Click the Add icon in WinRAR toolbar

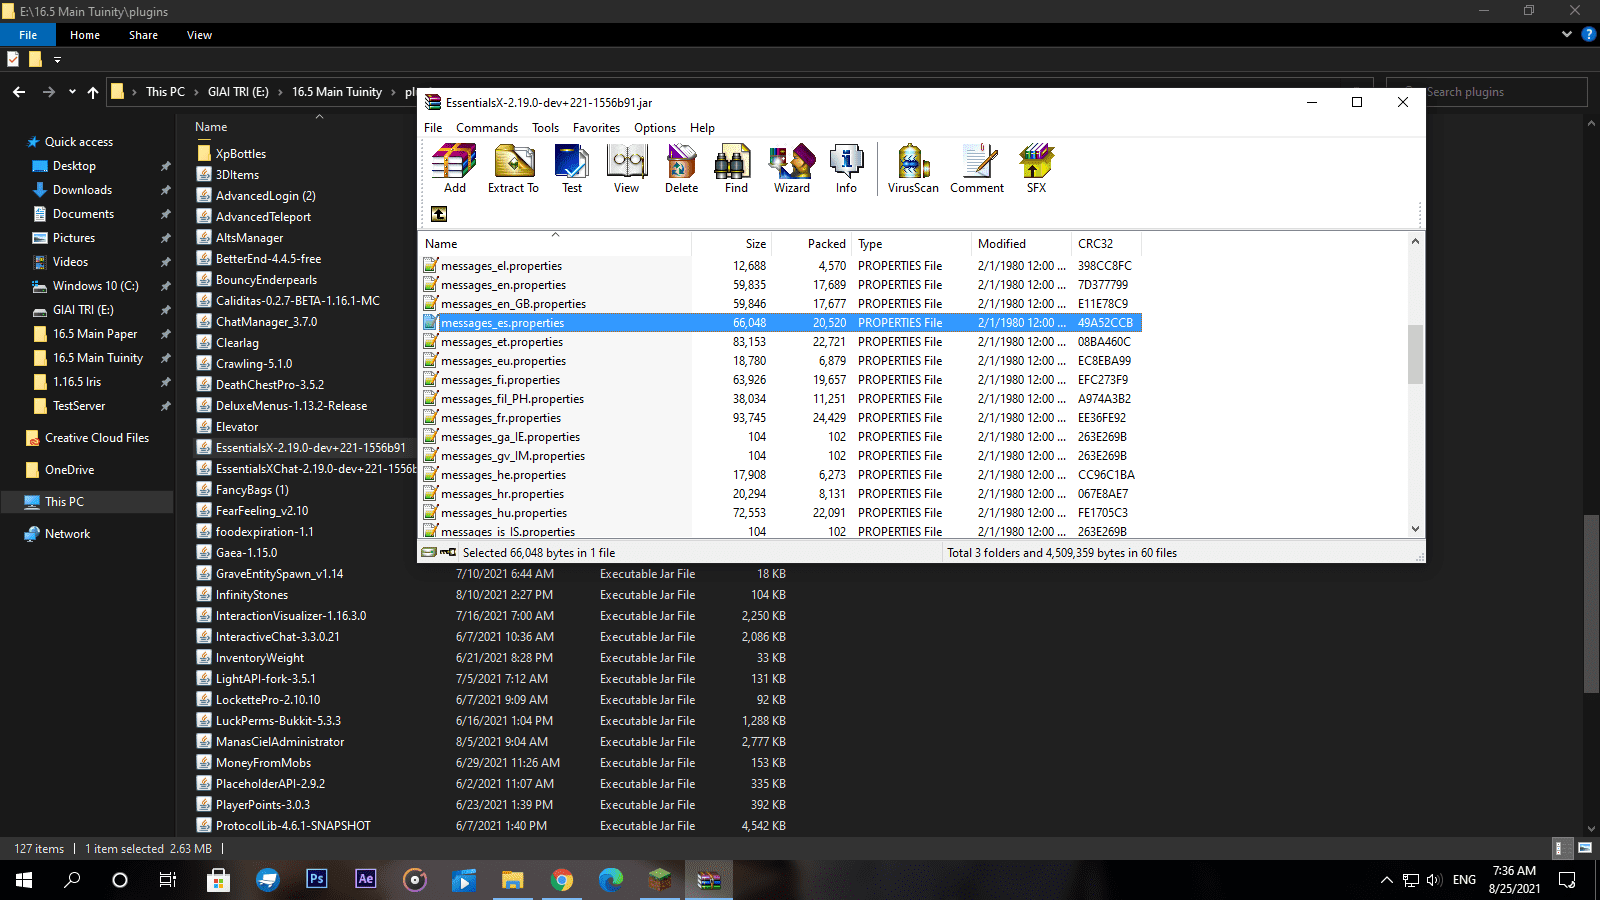tap(455, 168)
